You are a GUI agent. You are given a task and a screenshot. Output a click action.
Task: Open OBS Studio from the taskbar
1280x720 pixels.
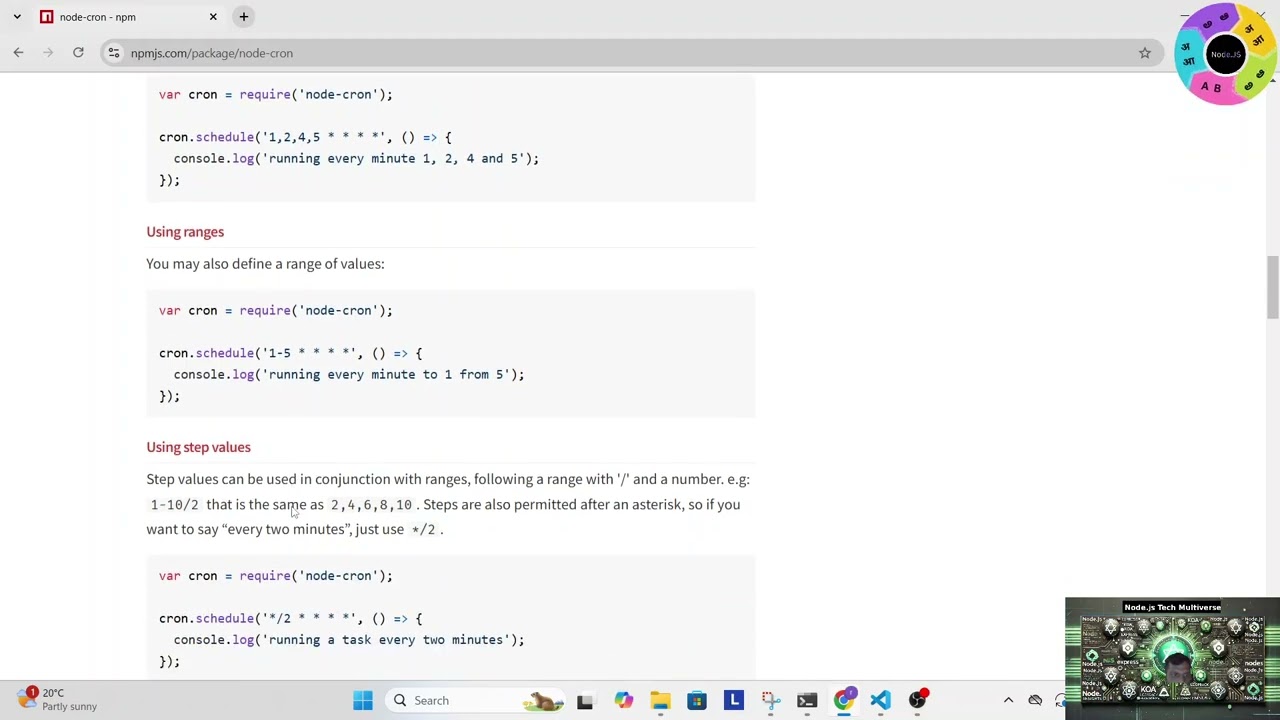click(917, 701)
